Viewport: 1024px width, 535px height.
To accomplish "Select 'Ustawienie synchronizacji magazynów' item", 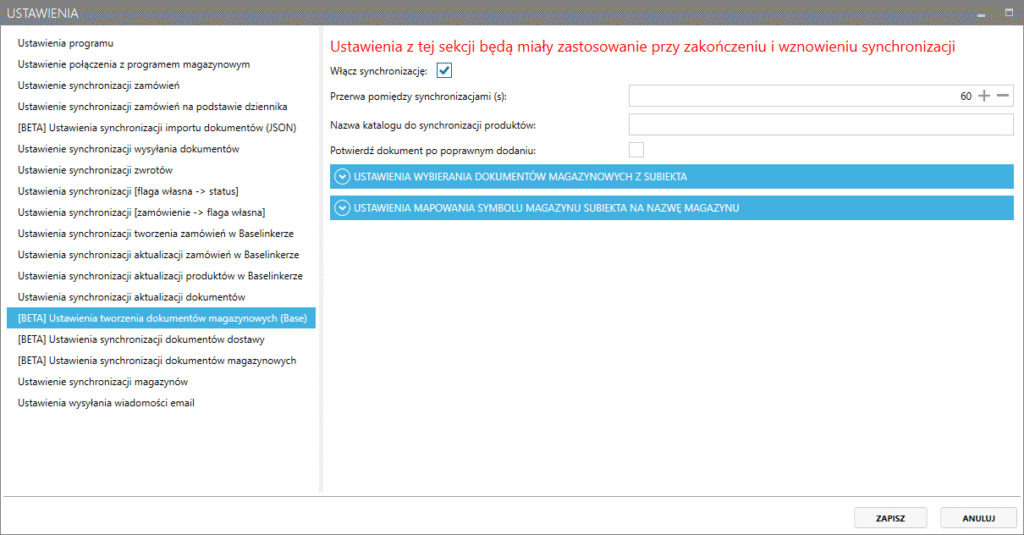I will [x=103, y=382].
